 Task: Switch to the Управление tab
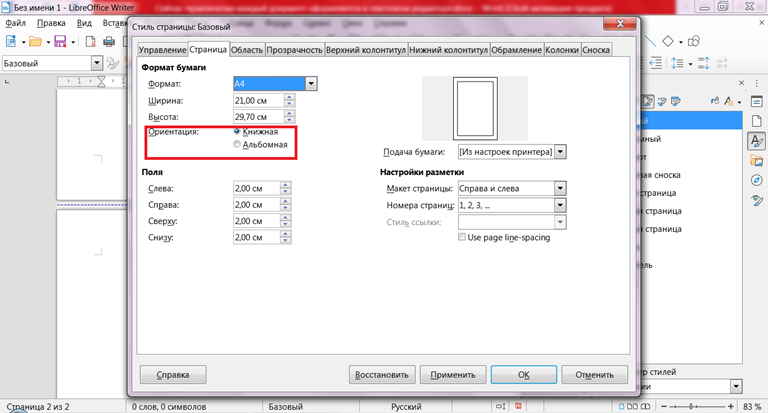(163, 50)
